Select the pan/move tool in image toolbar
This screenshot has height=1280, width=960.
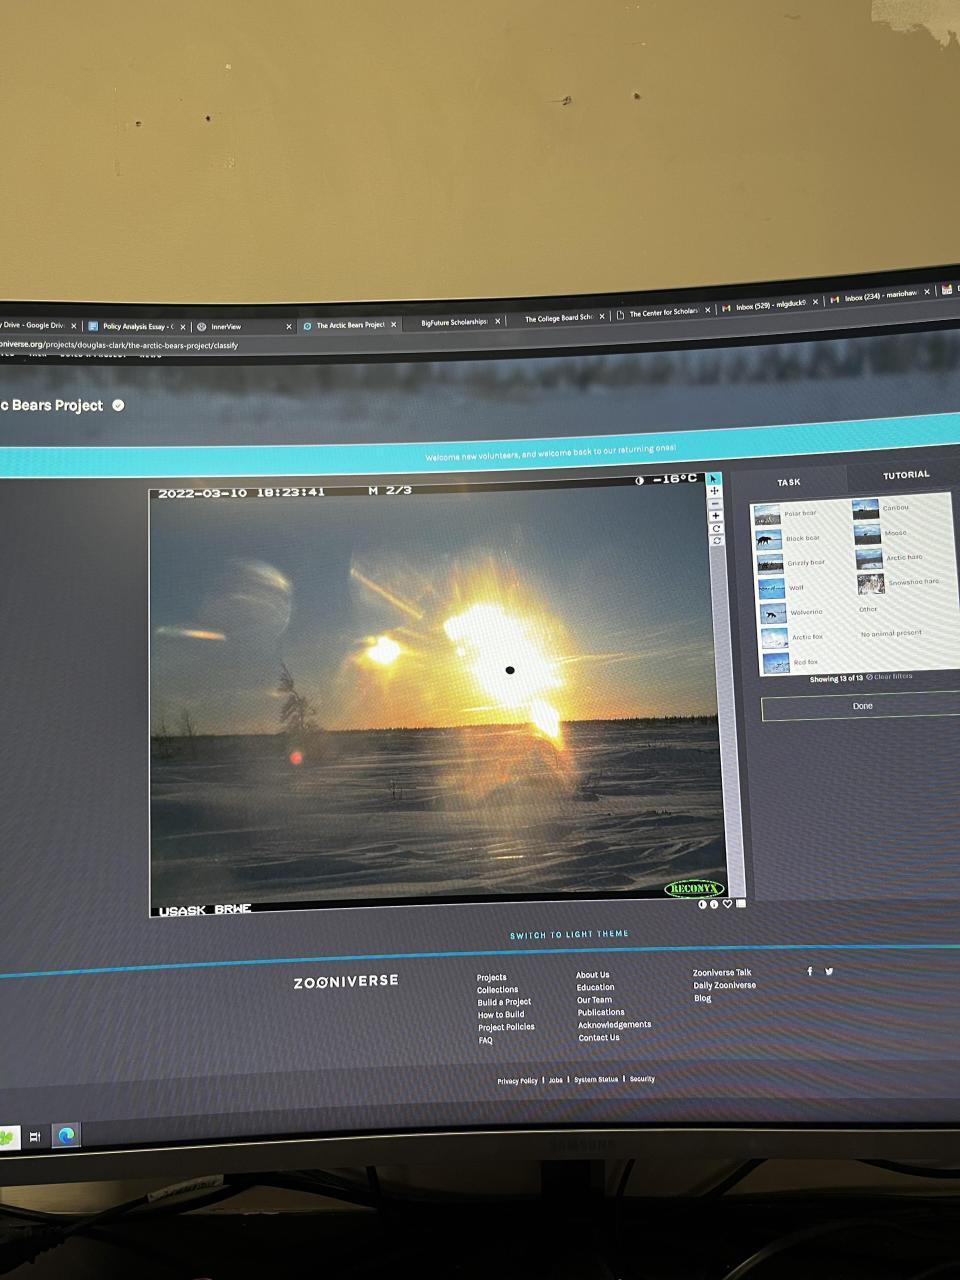tap(714, 491)
